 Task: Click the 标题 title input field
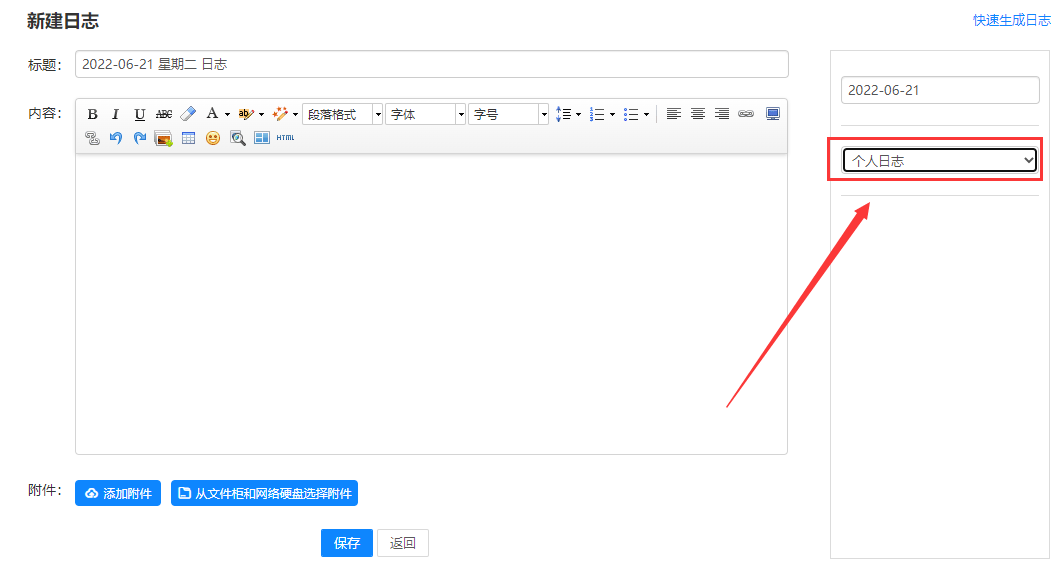pyautogui.click(x=432, y=64)
